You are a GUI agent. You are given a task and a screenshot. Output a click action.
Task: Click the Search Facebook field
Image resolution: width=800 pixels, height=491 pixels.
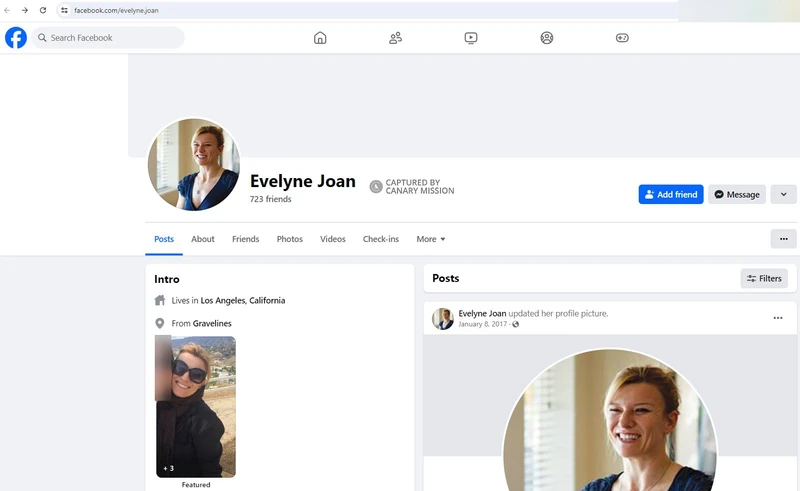pos(108,38)
